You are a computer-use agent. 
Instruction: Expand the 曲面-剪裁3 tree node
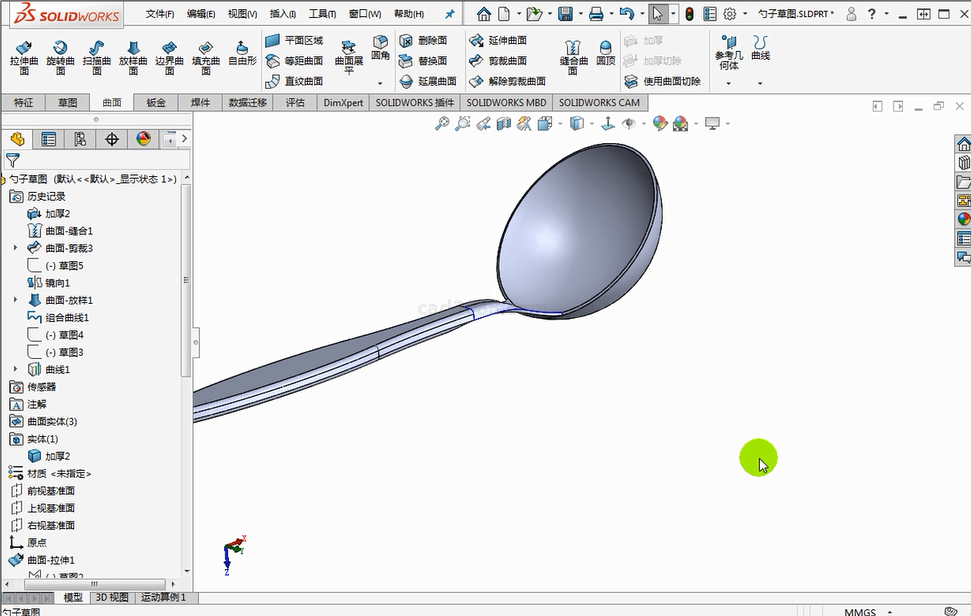(15, 248)
